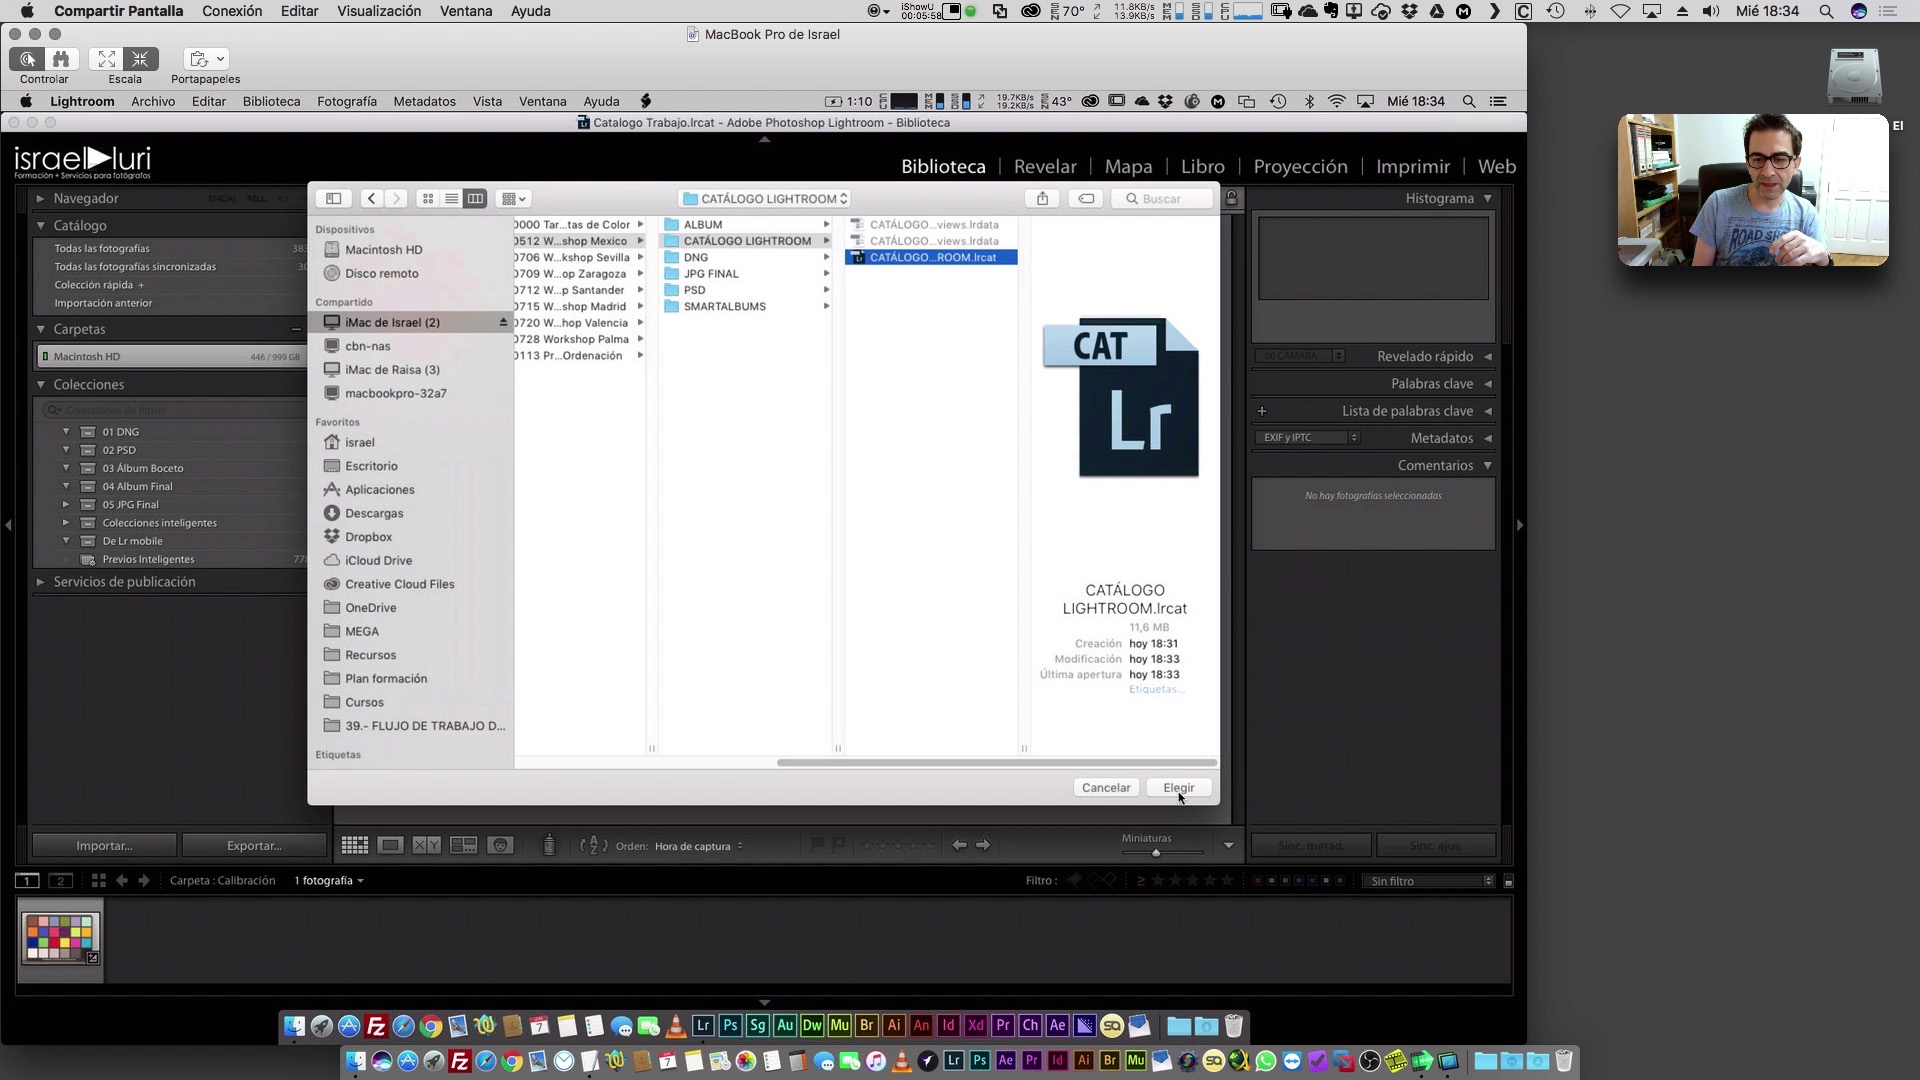The image size is (1920, 1080).
Task: Click the tags icon in file dialog
Action: [x=1086, y=198]
